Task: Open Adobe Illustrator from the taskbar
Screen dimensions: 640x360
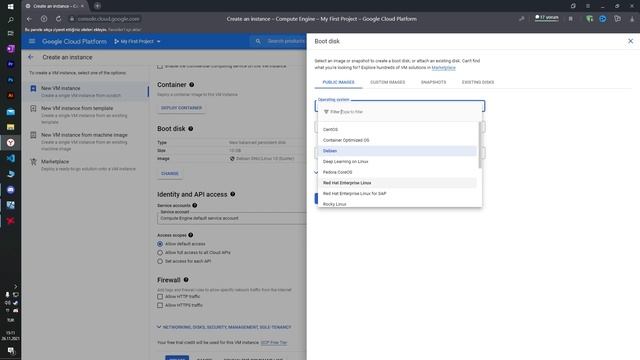Action: coord(11,96)
